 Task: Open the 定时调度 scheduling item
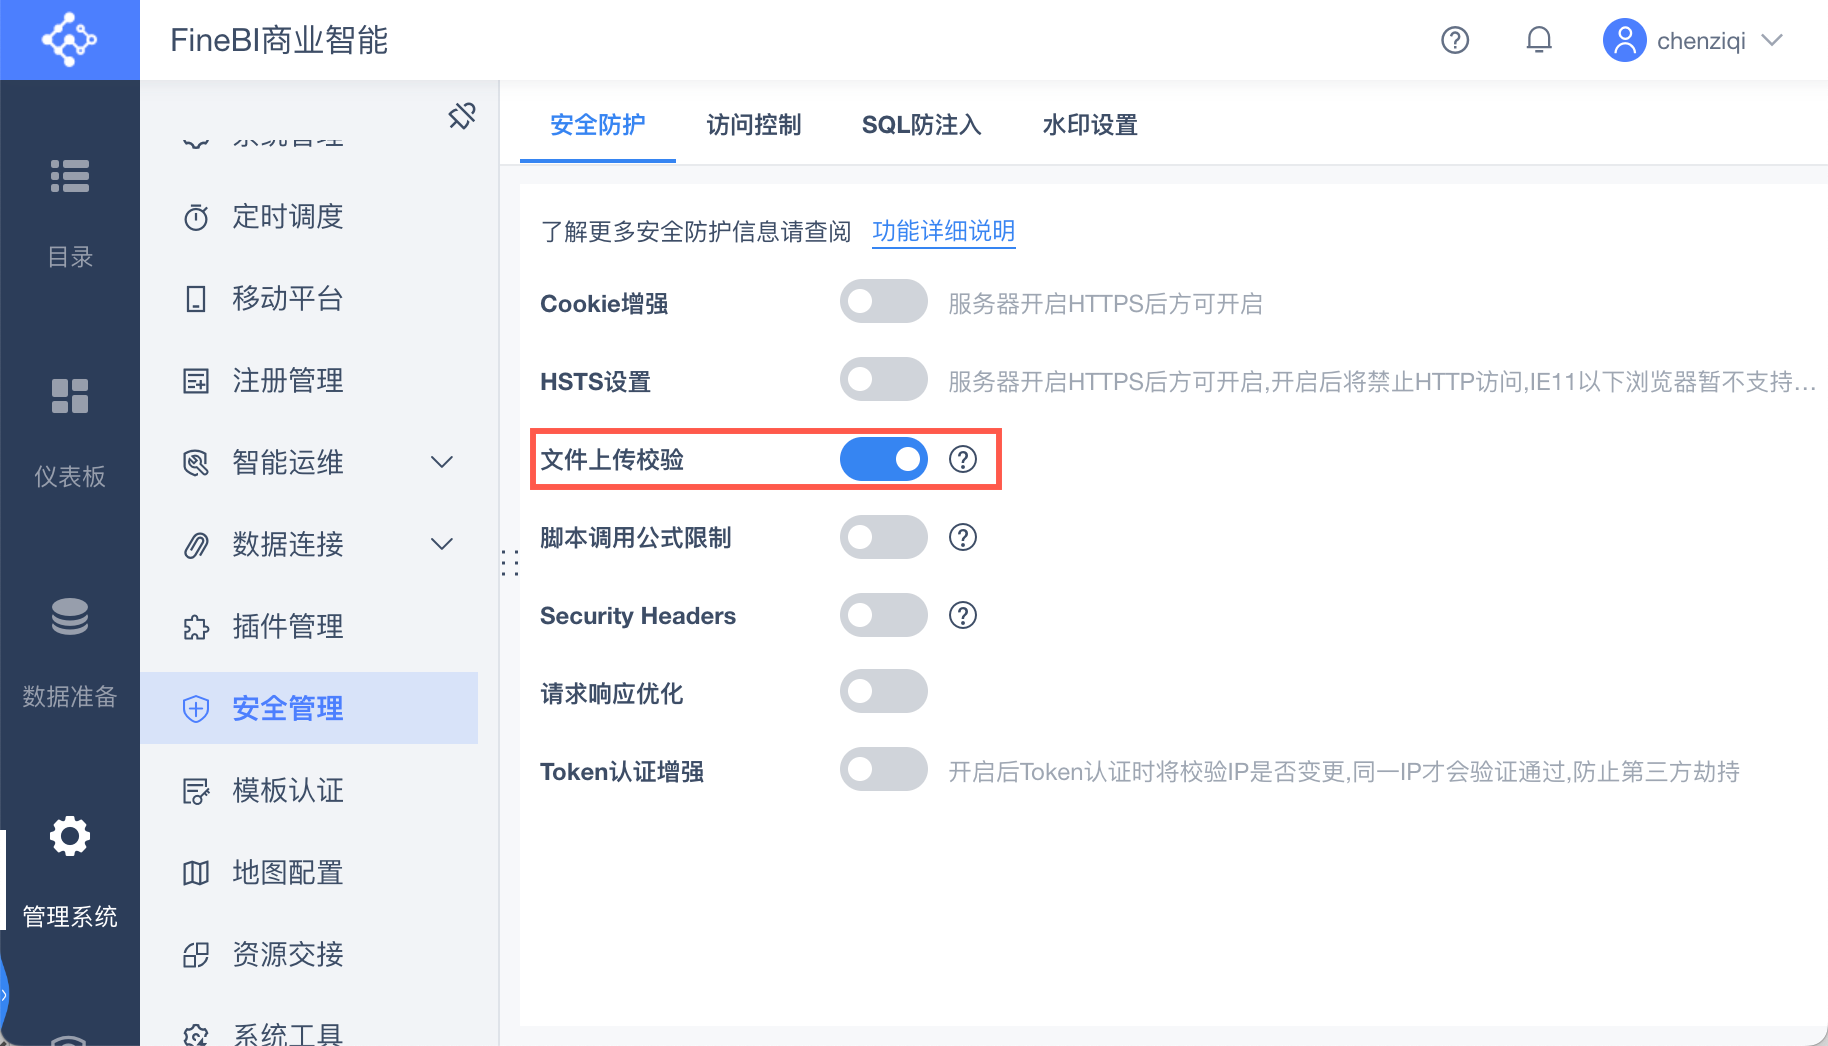tap(288, 217)
